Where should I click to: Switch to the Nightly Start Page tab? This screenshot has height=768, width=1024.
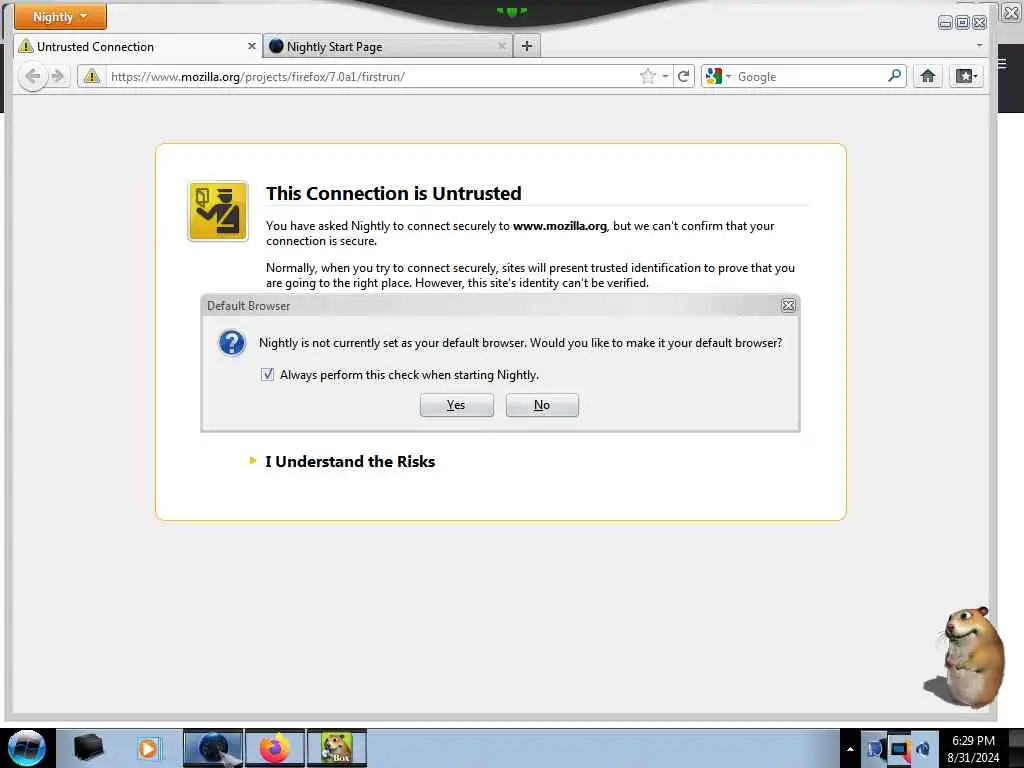[x=388, y=46]
